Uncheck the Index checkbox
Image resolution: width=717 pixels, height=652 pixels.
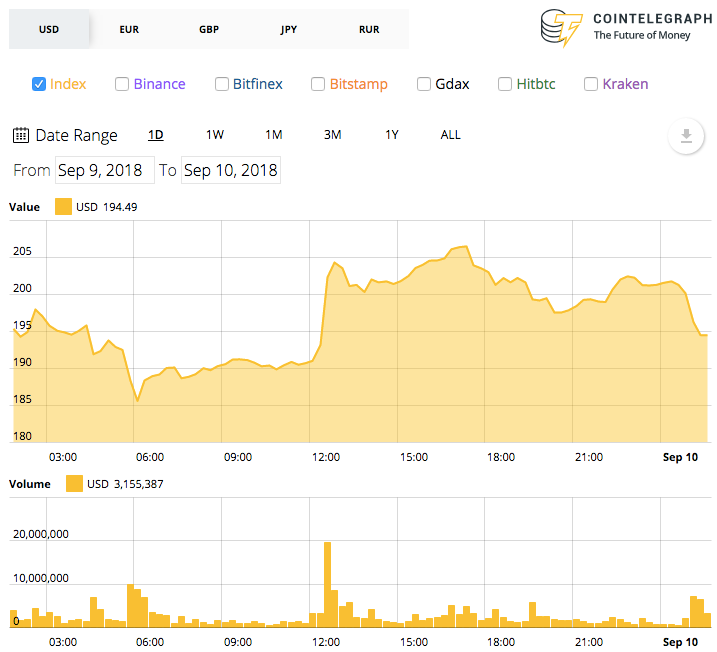(x=39, y=84)
